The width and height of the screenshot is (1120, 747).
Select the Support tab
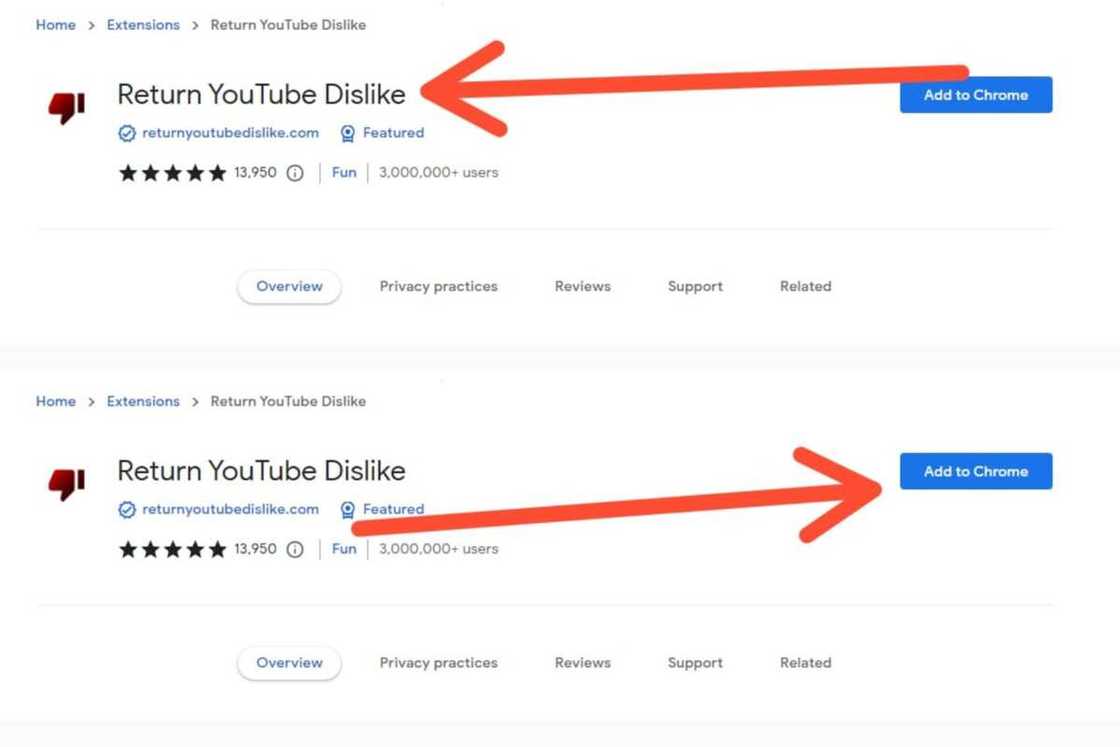[694, 286]
